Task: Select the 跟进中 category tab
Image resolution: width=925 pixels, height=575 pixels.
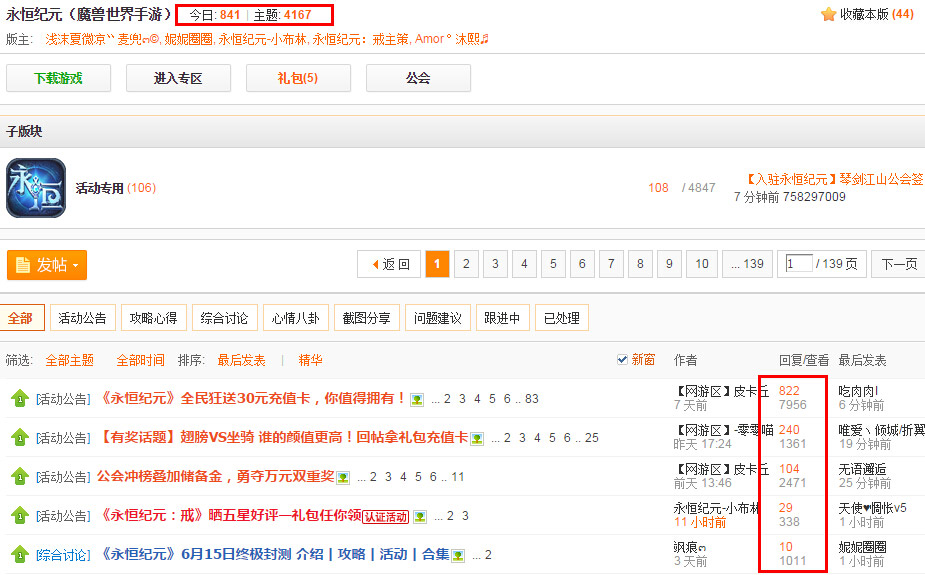Action: tap(503, 318)
